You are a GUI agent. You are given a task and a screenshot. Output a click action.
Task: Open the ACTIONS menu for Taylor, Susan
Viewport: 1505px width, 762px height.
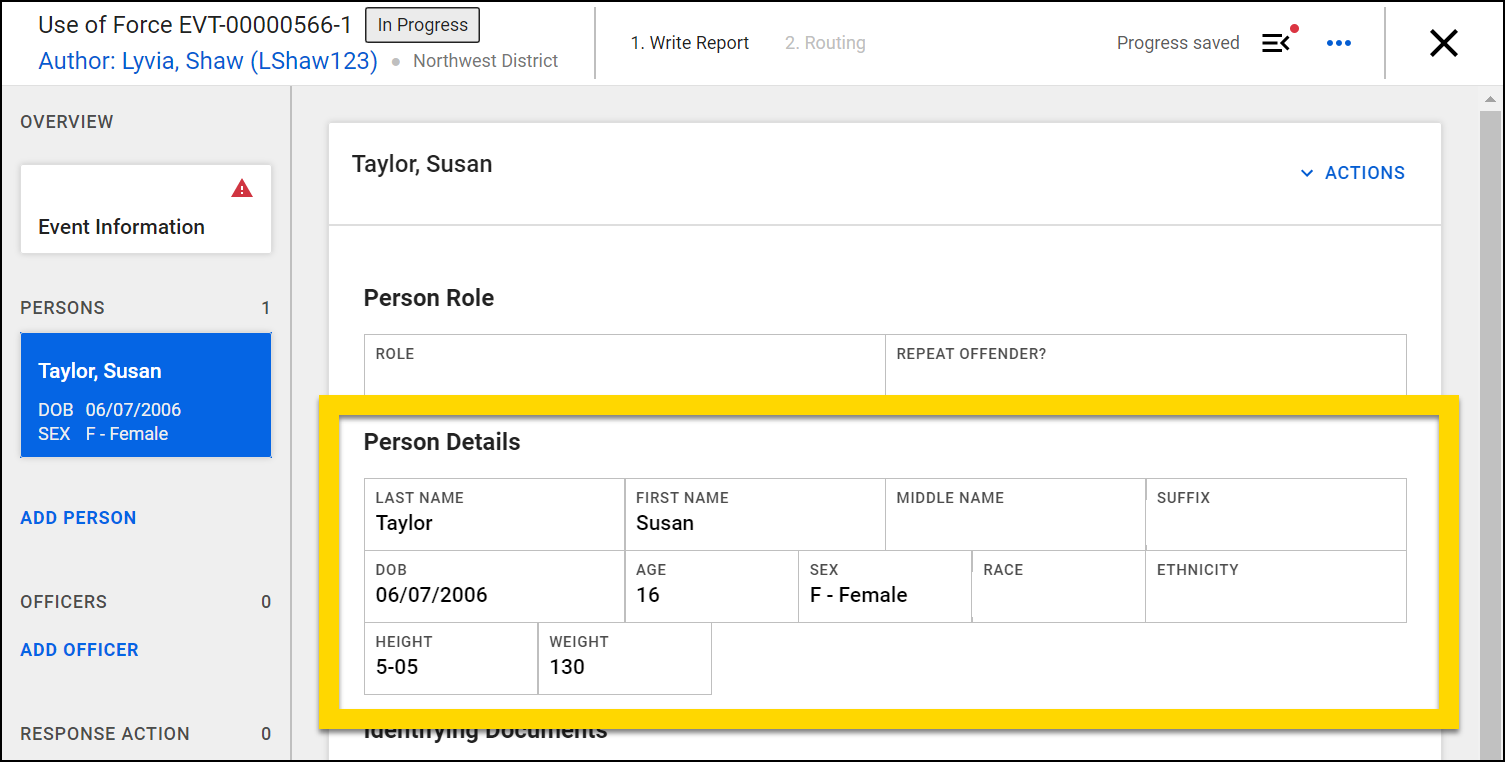tap(1364, 172)
